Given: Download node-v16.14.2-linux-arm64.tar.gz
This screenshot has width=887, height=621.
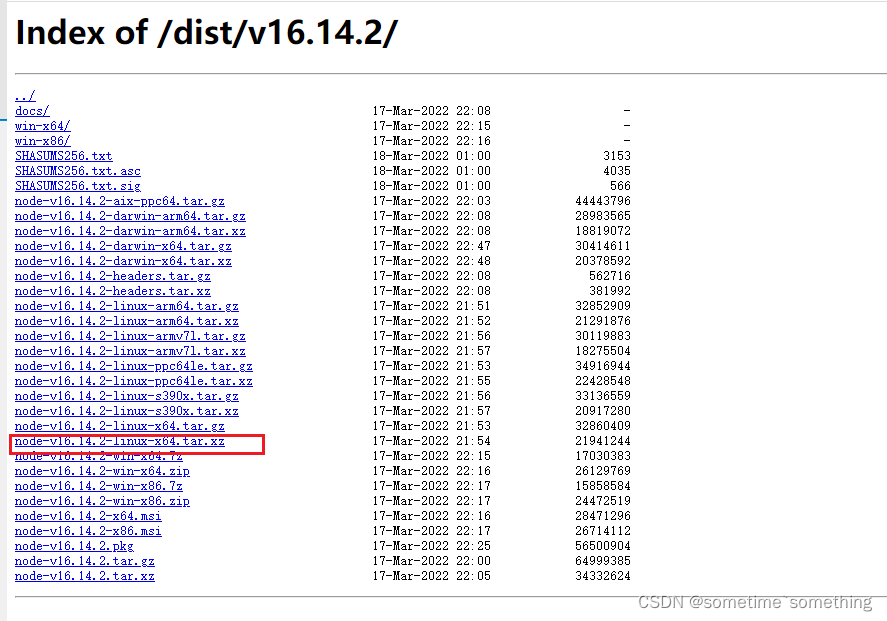Looking at the screenshot, I should click(127, 306).
